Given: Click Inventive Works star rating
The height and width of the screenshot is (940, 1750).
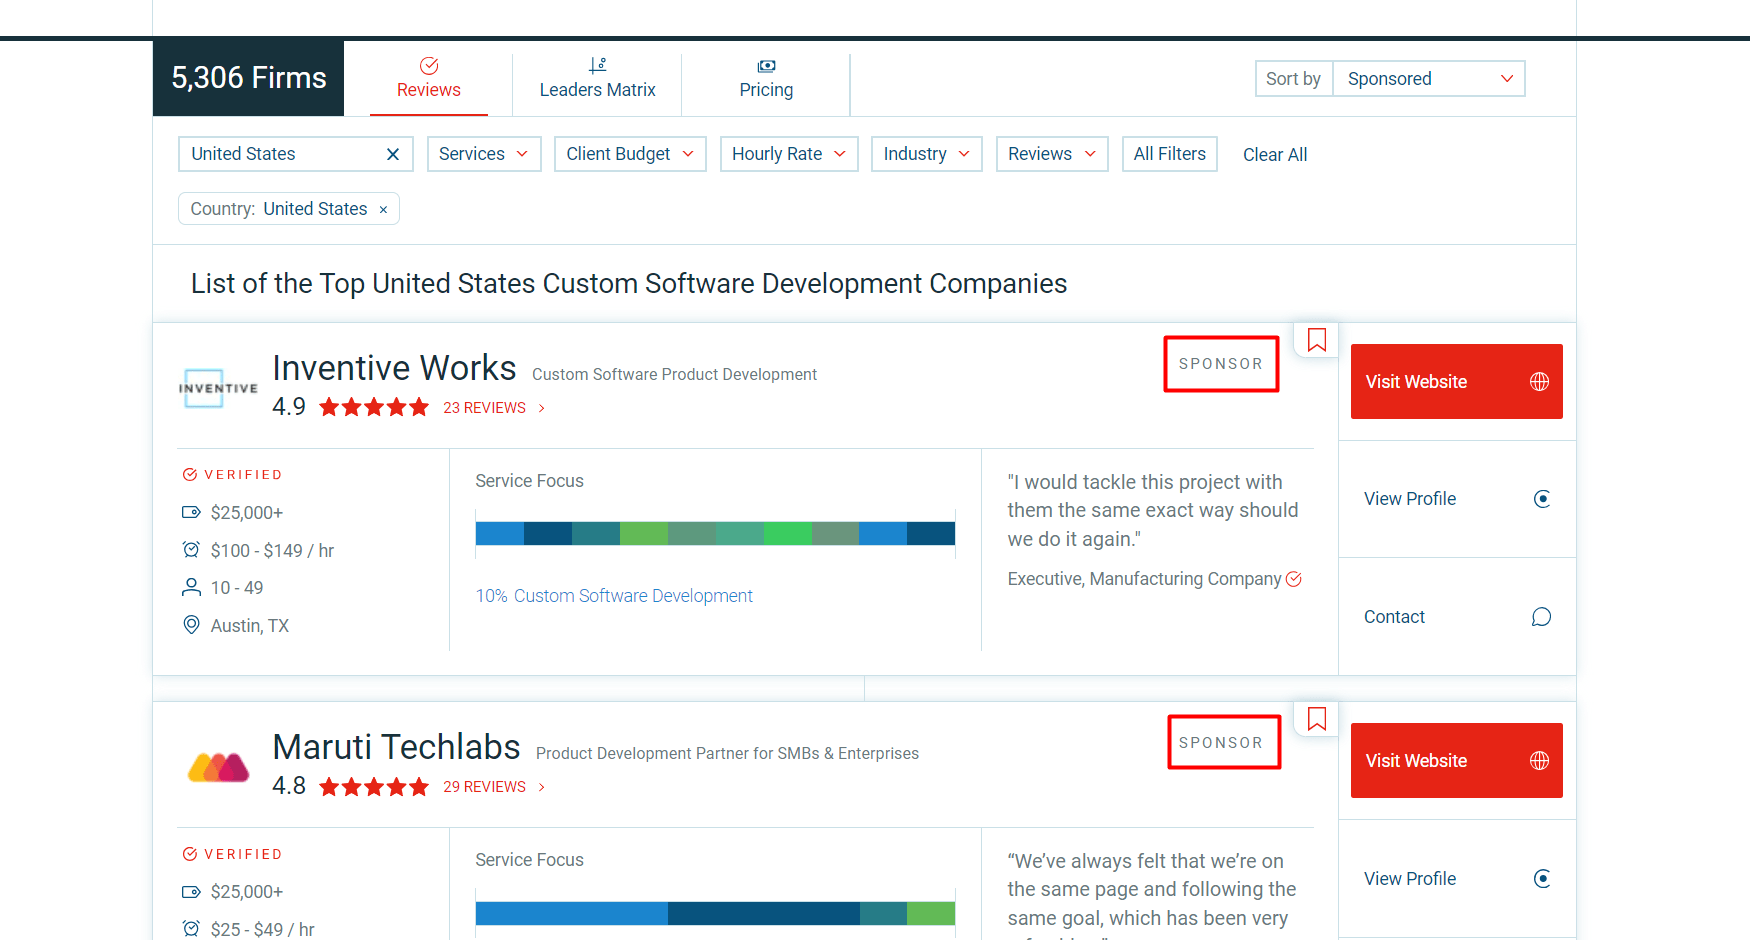Looking at the screenshot, I should (x=374, y=407).
